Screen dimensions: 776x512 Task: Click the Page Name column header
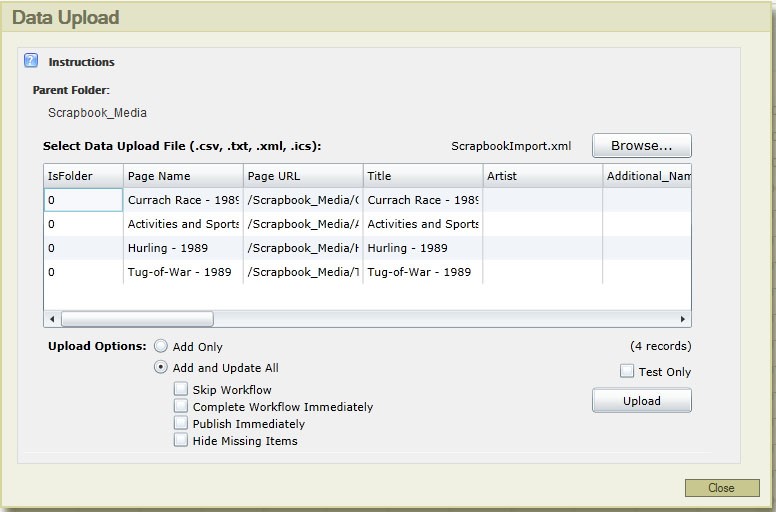pos(183,176)
